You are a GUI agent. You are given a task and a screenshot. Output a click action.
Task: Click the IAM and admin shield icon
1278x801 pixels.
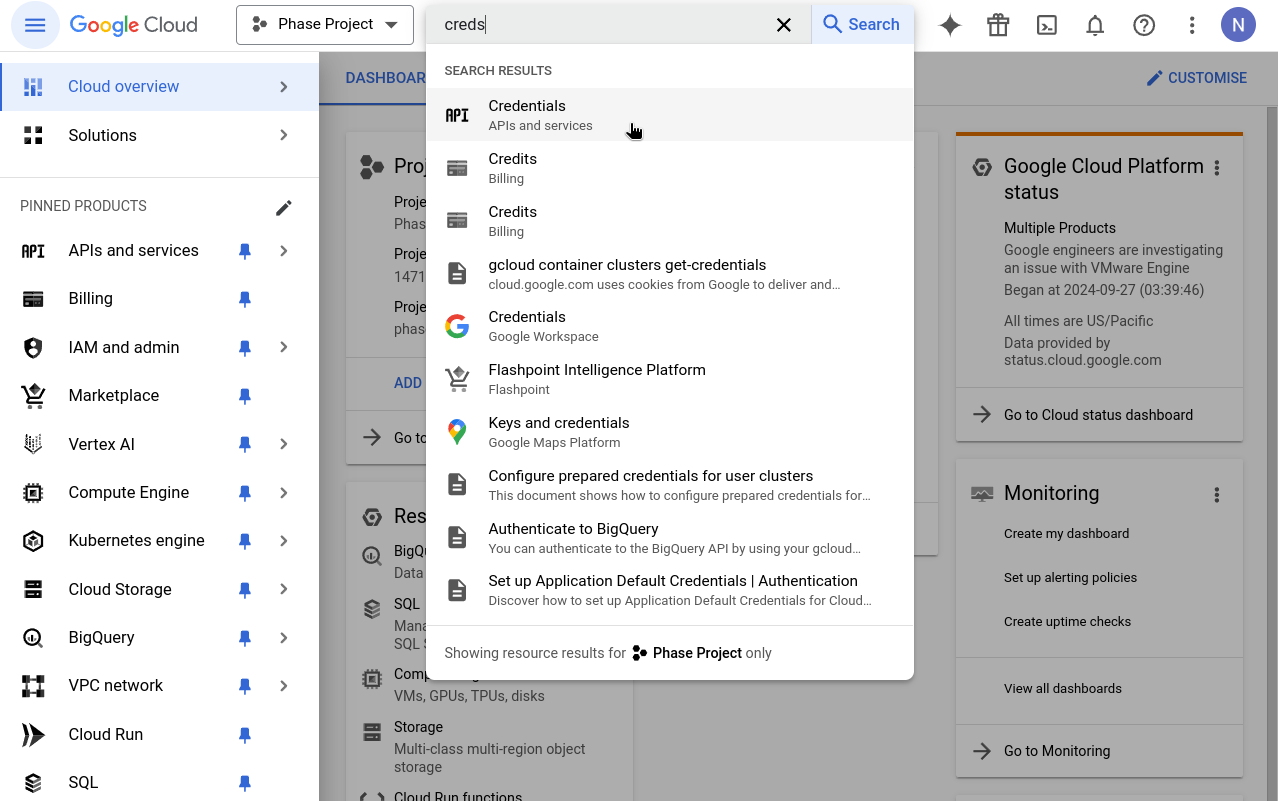point(33,347)
